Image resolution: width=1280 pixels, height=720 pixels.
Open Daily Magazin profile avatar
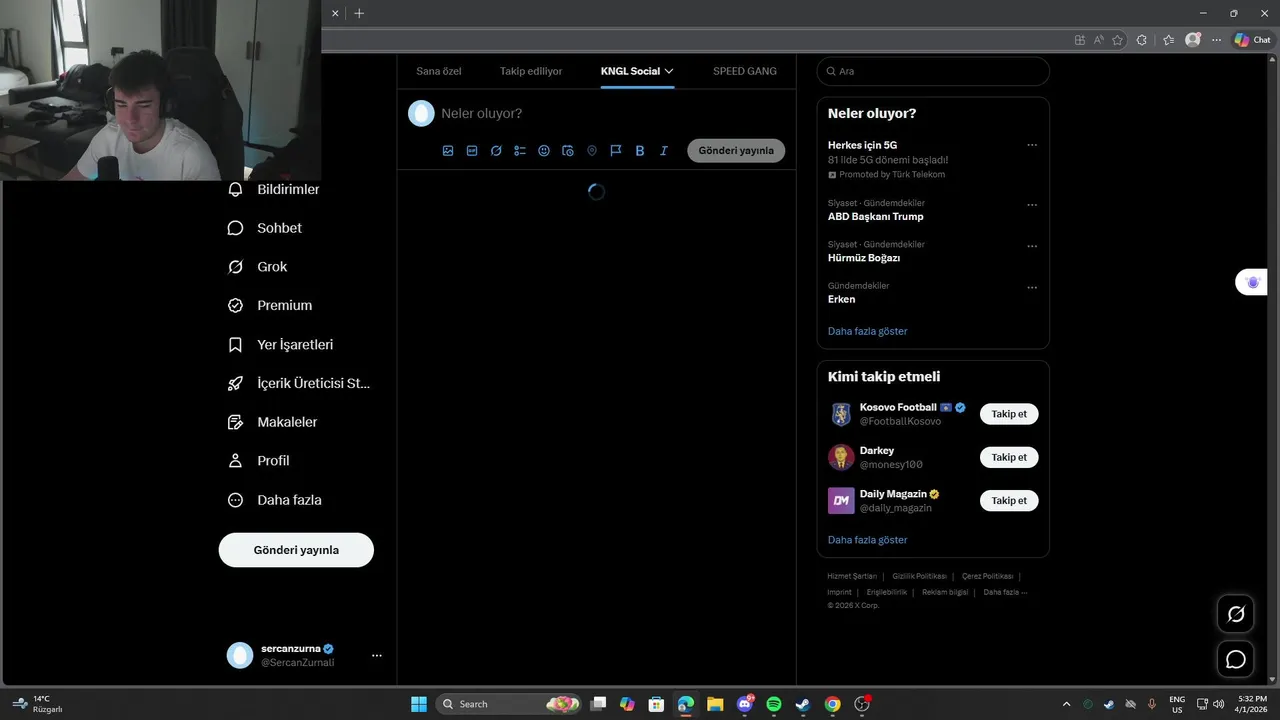pos(841,500)
